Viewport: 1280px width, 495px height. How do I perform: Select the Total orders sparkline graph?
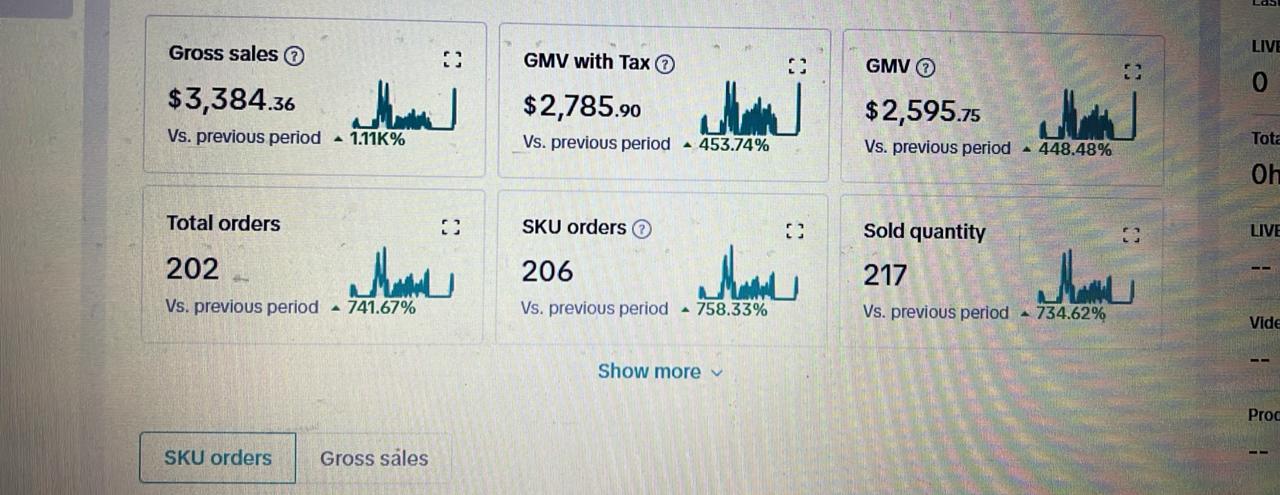[402, 275]
